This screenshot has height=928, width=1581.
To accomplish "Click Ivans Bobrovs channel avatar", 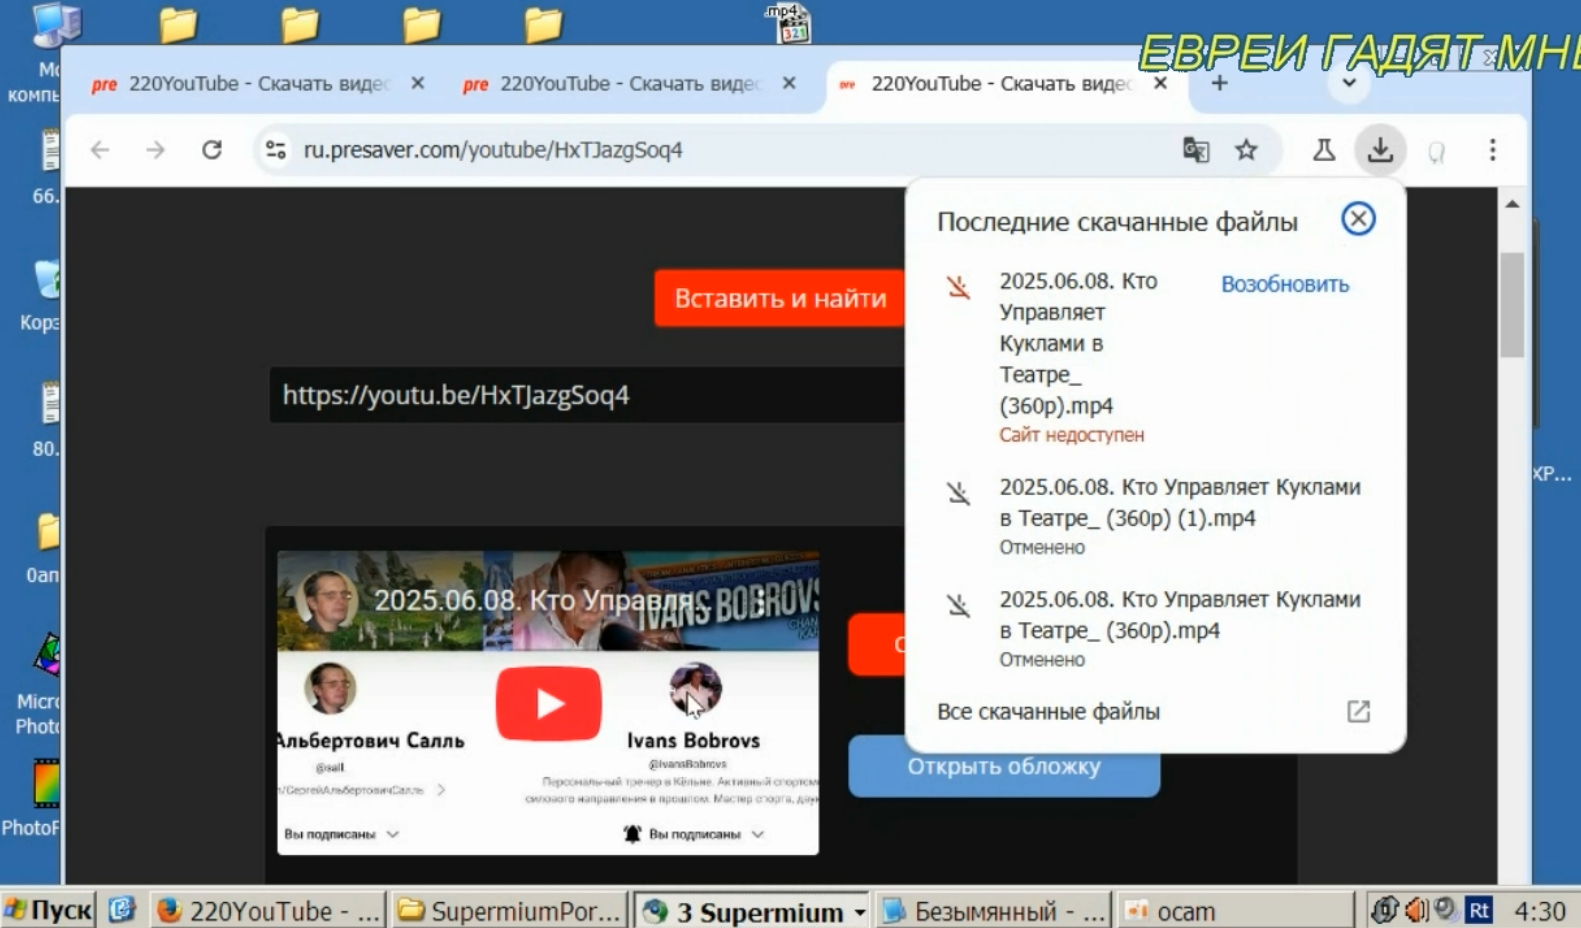I will 695,688.
